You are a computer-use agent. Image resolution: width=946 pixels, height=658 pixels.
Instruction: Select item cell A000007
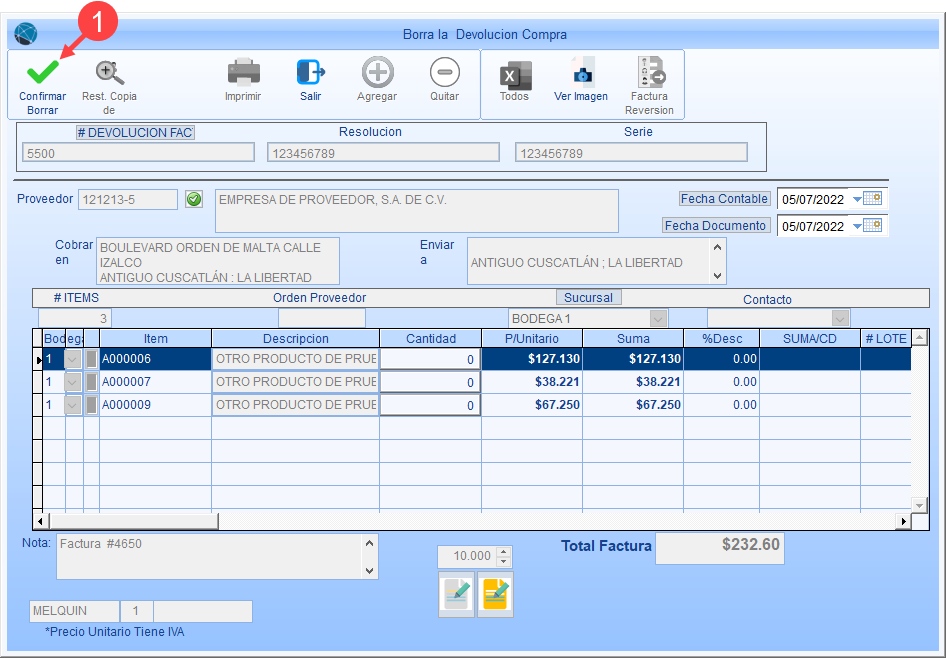(x=156, y=382)
